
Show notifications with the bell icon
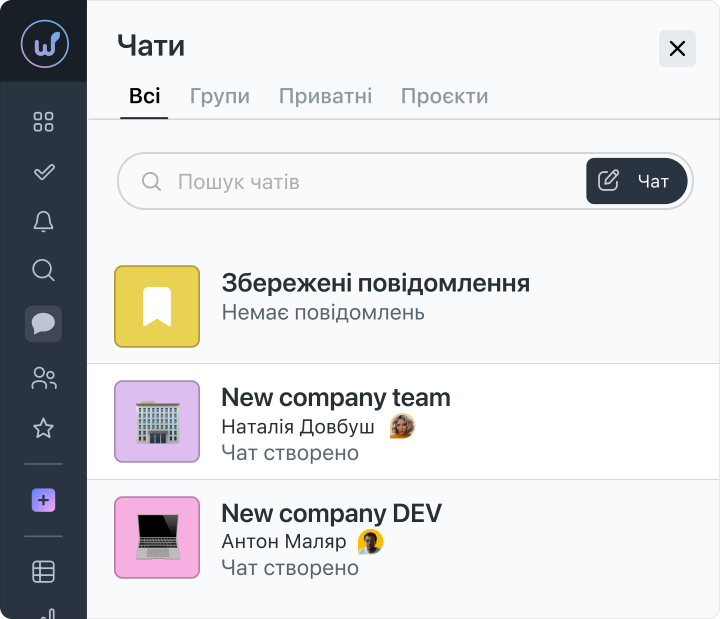pyautogui.click(x=44, y=221)
